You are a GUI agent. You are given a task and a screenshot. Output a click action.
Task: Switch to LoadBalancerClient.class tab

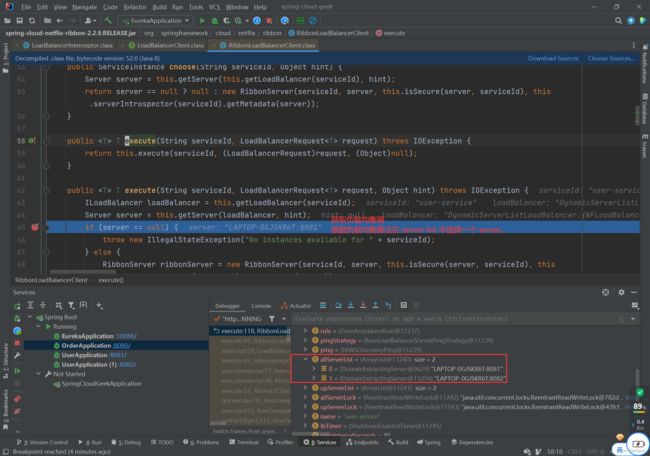[x=167, y=45]
